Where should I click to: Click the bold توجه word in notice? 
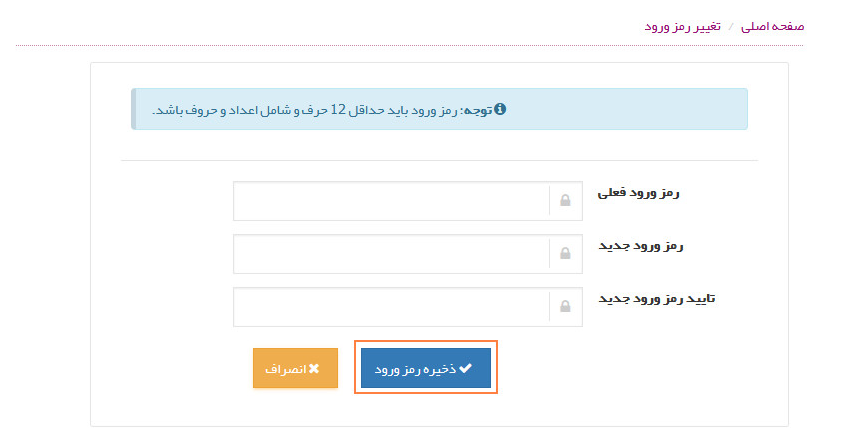476,109
